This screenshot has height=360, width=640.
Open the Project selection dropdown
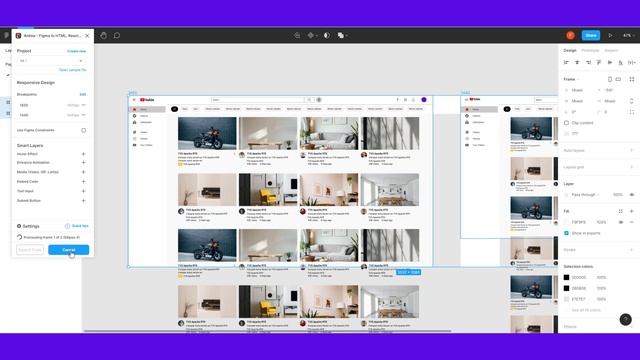pos(51,61)
